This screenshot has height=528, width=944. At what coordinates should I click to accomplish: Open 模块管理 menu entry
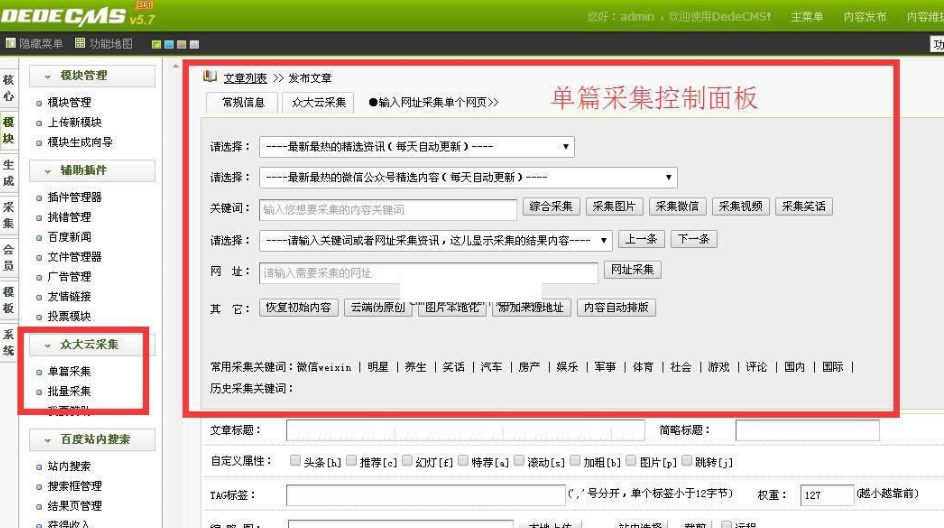point(69,102)
